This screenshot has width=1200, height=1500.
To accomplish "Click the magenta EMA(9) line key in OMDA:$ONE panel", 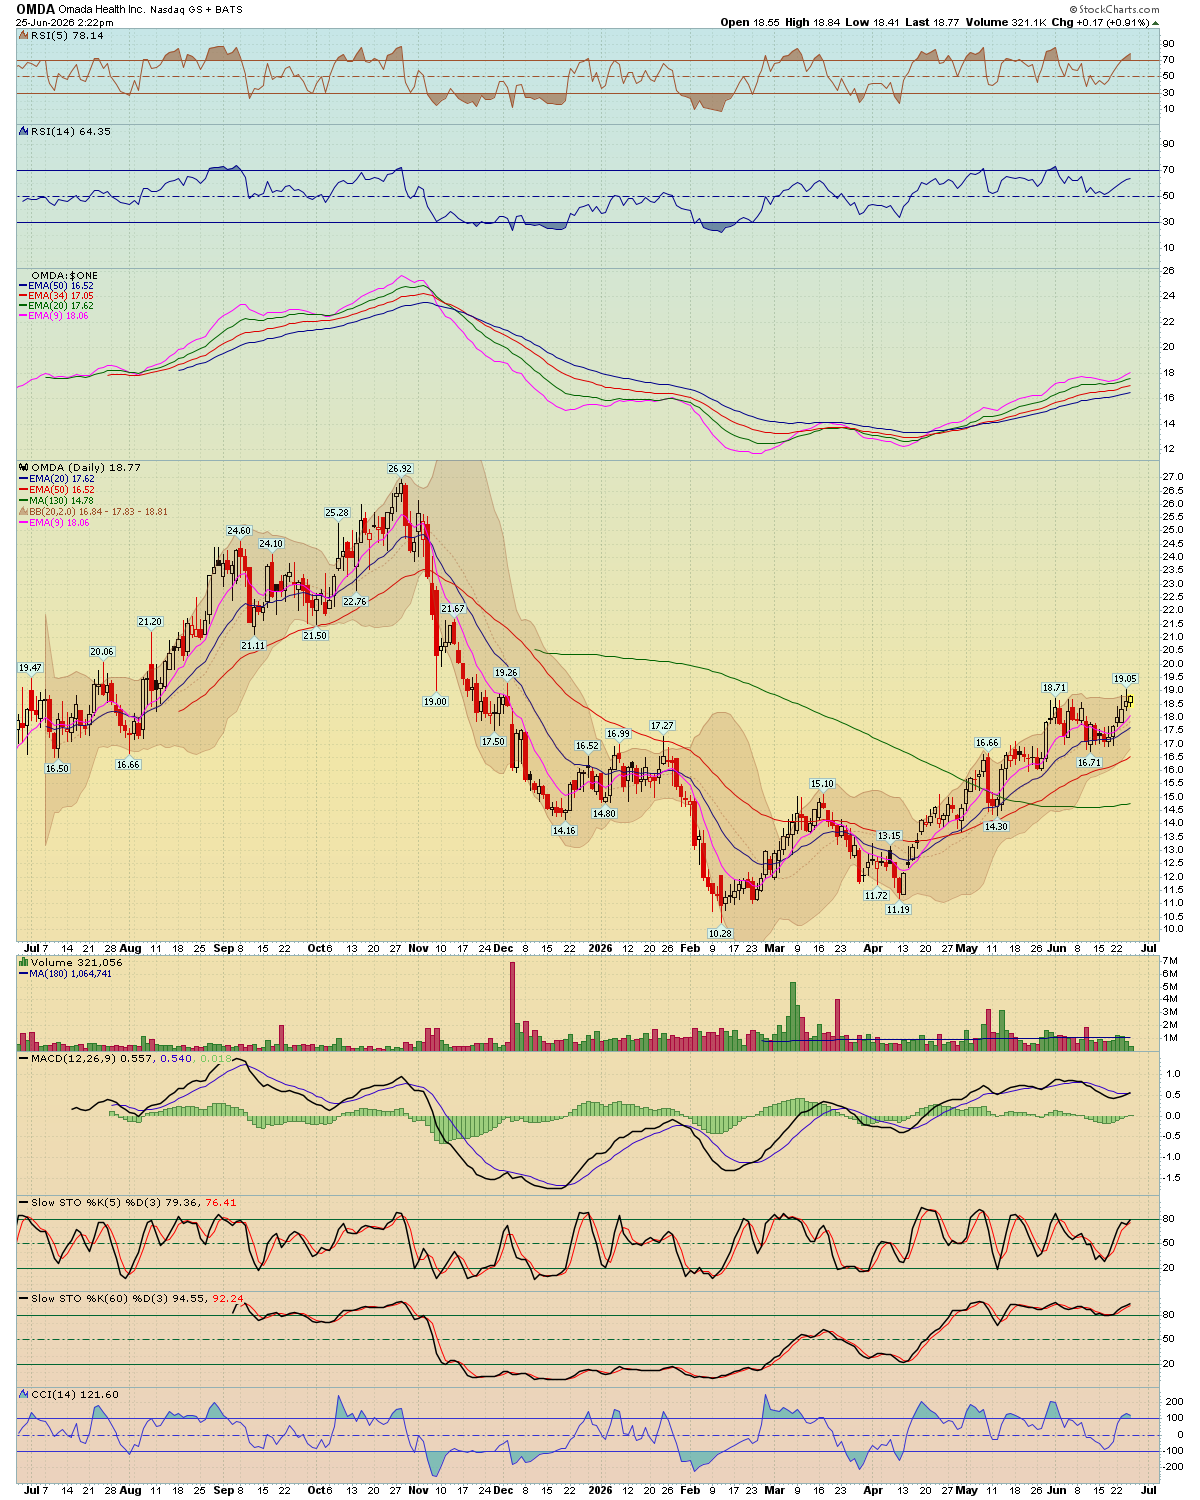I will tap(23, 316).
